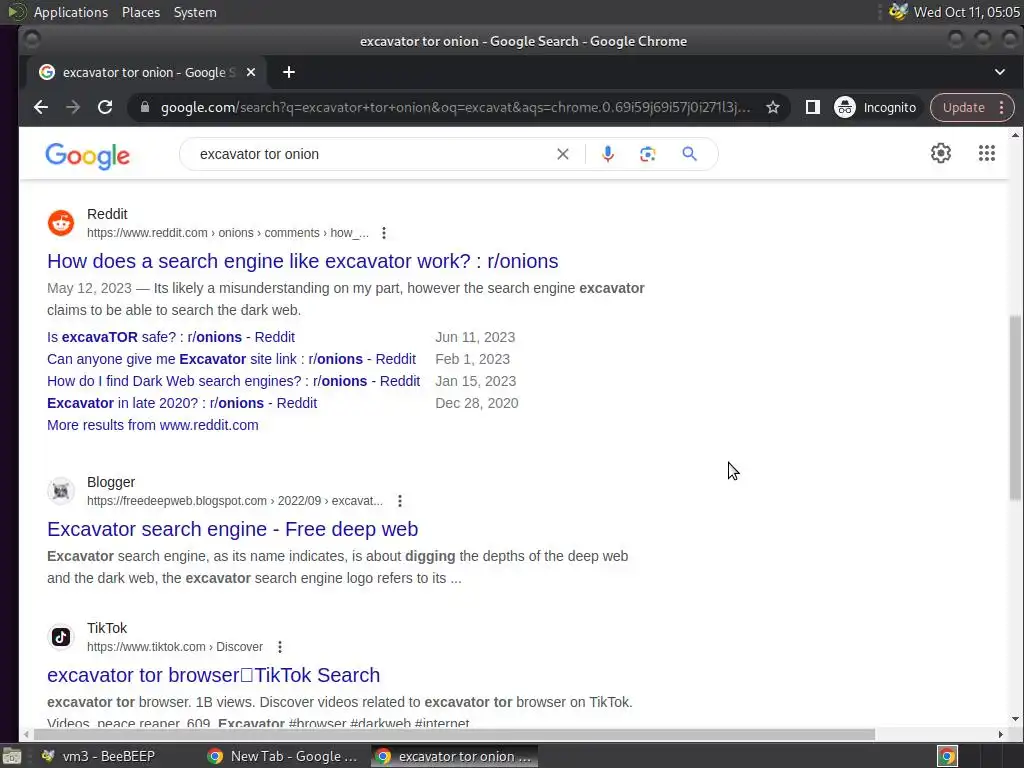
Task: Open the Applications menu
Action: click(71, 12)
